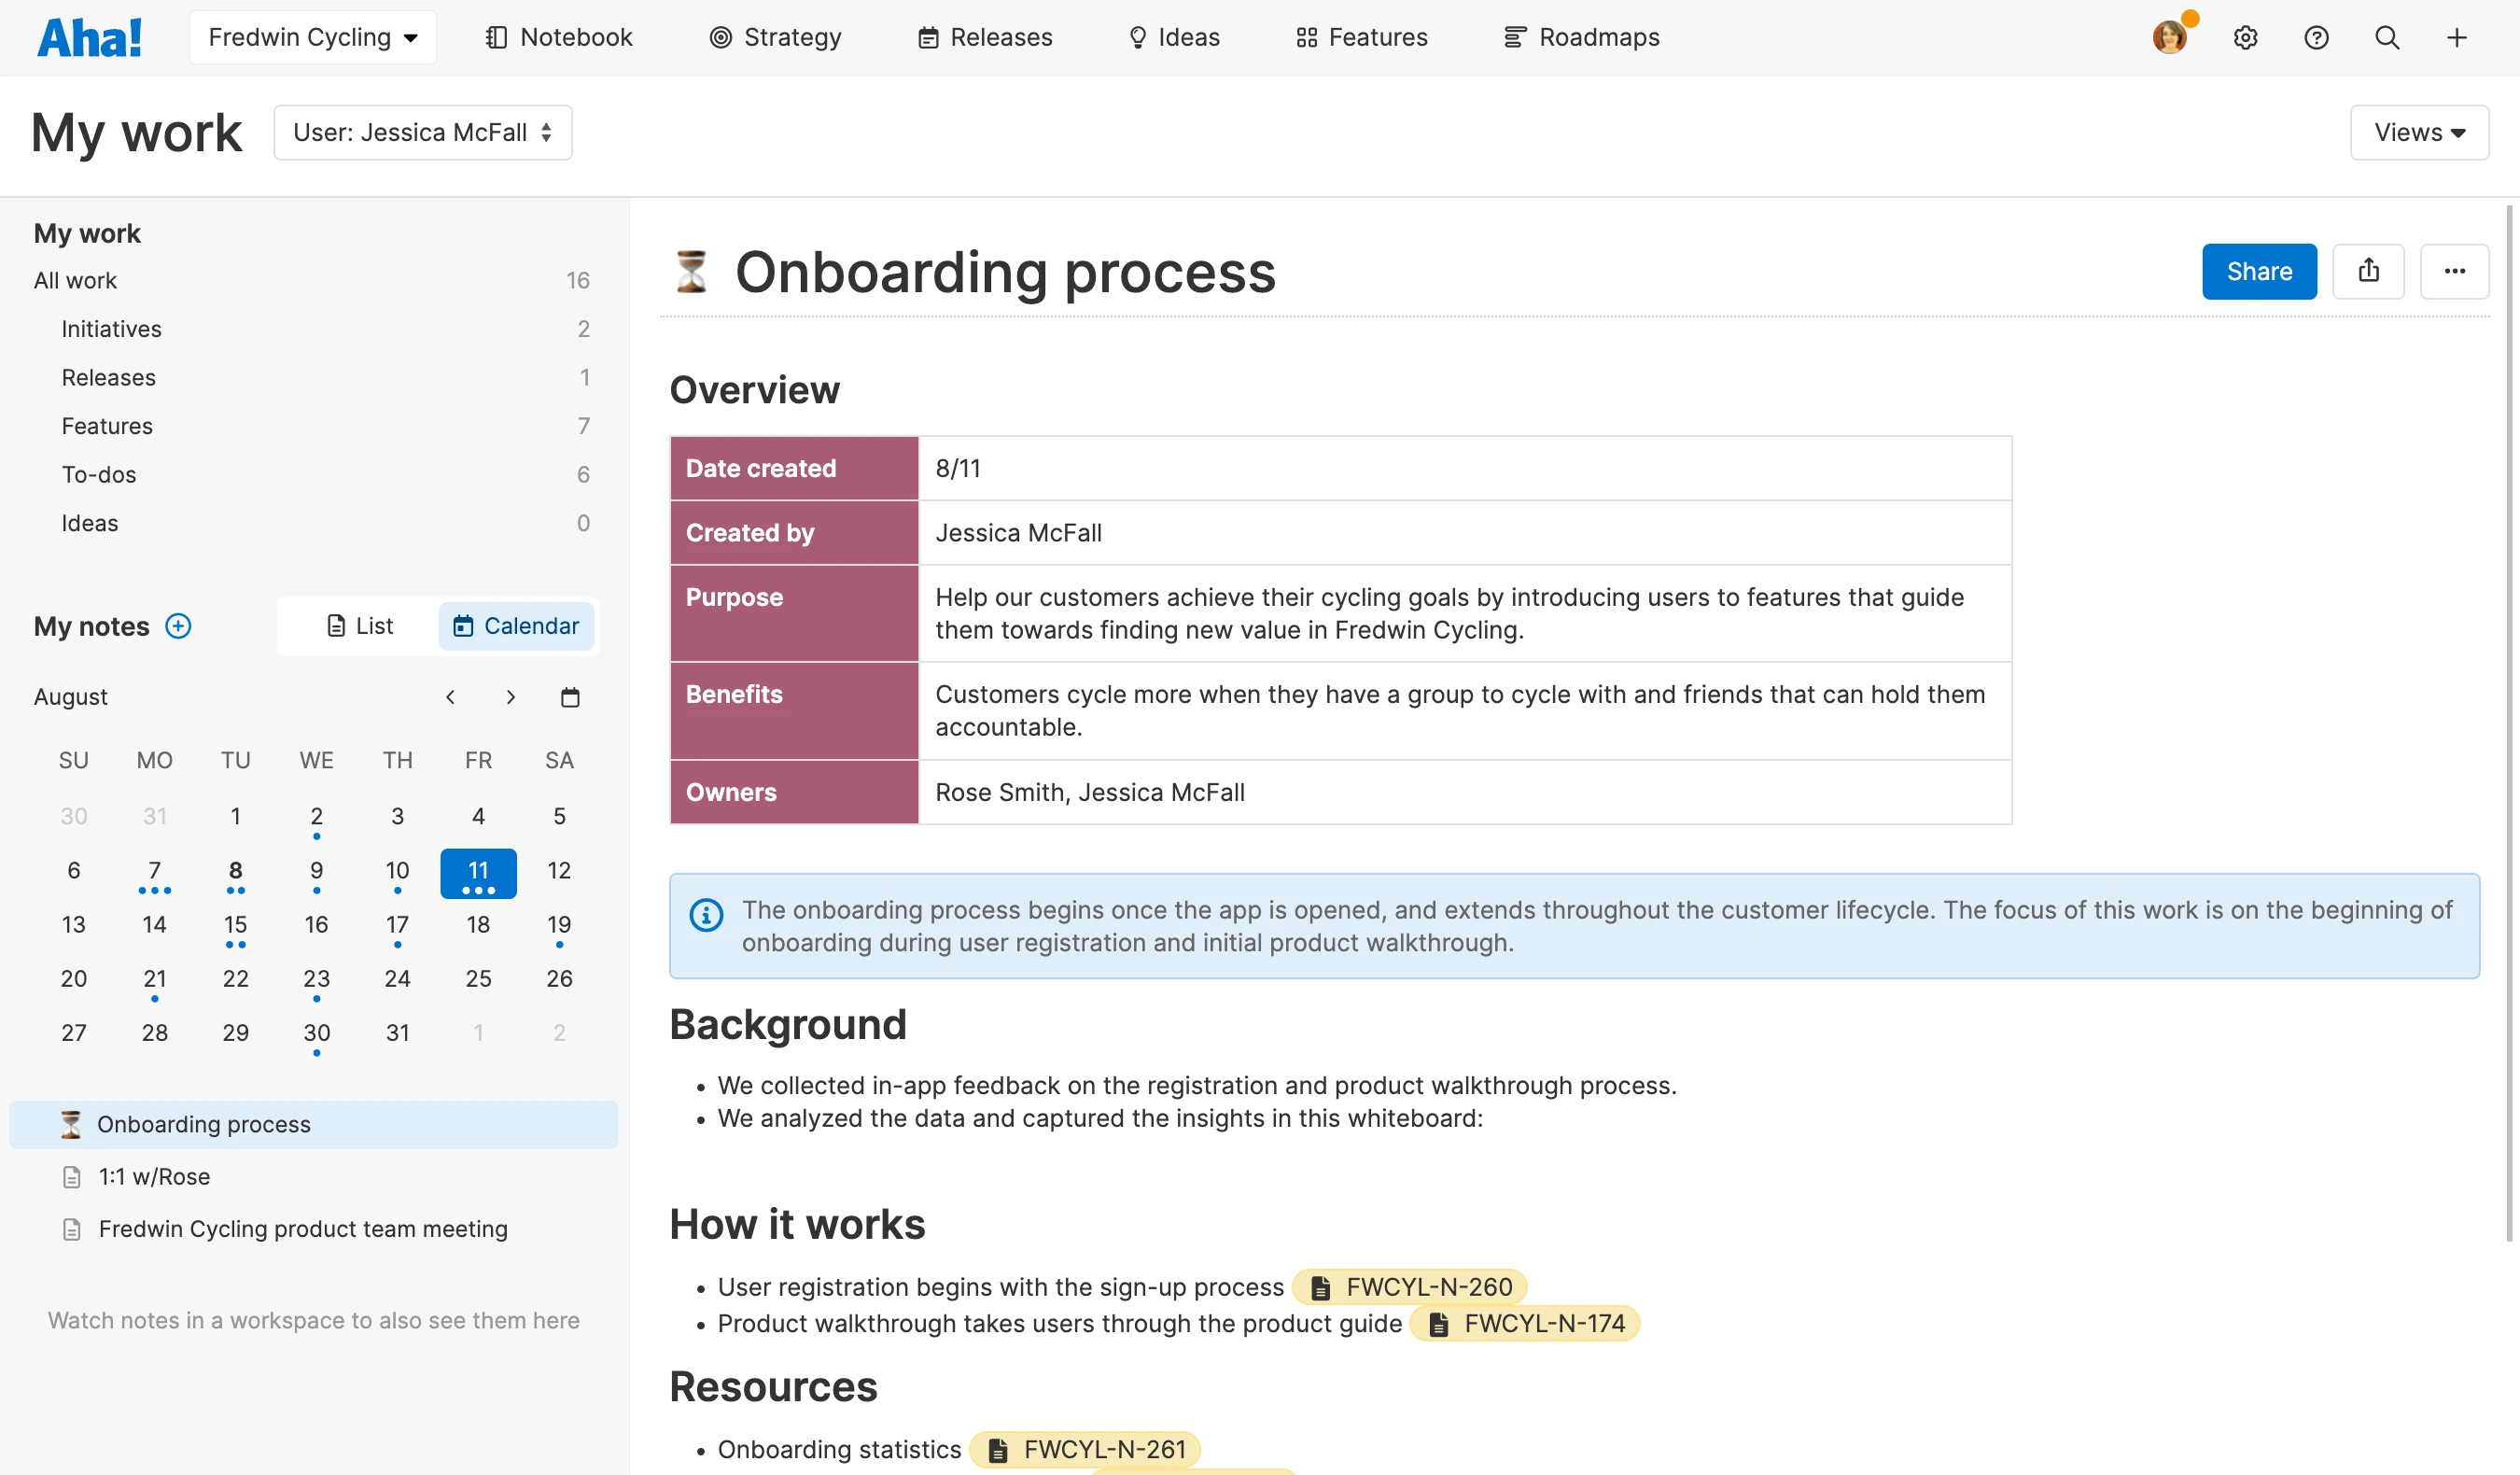The width and height of the screenshot is (2520, 1475).
Task: Select August 15 in the calendar
Action: coord(235,925)
